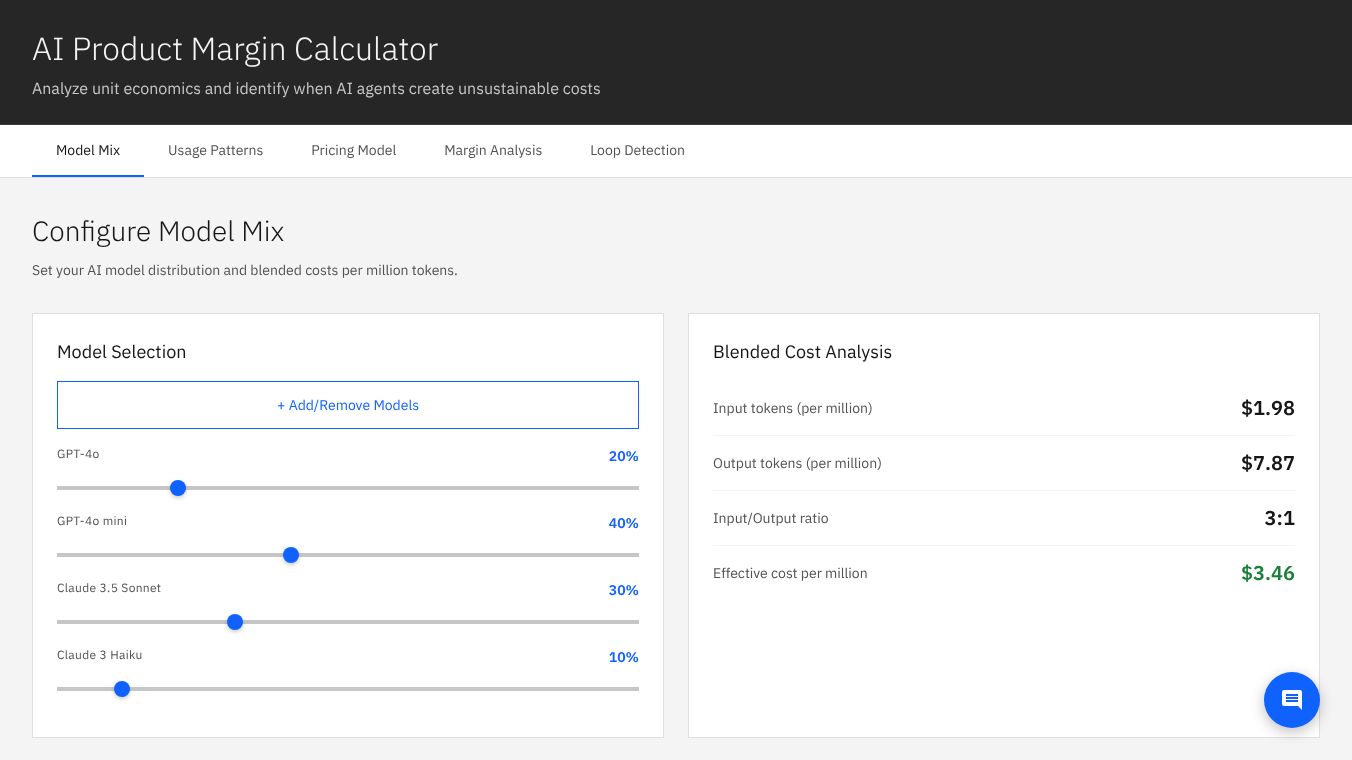The height and width of the screenshot is (760, 1352).
Task: Click the Claude 3 Haiku 10% value
Action: pos(623,657)
